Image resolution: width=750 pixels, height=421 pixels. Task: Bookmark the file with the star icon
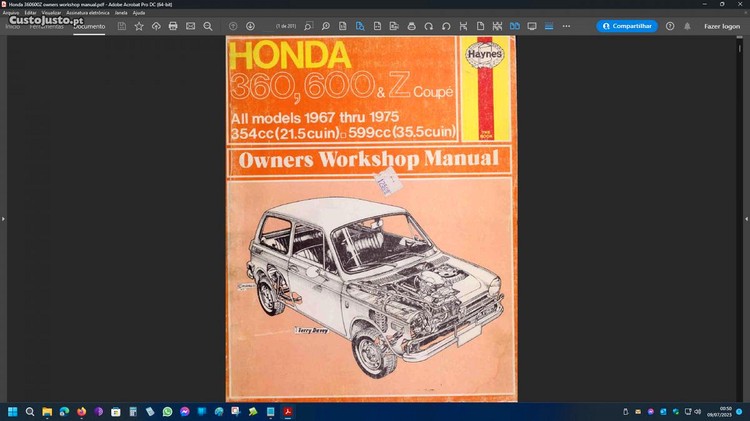click(139, 26)
